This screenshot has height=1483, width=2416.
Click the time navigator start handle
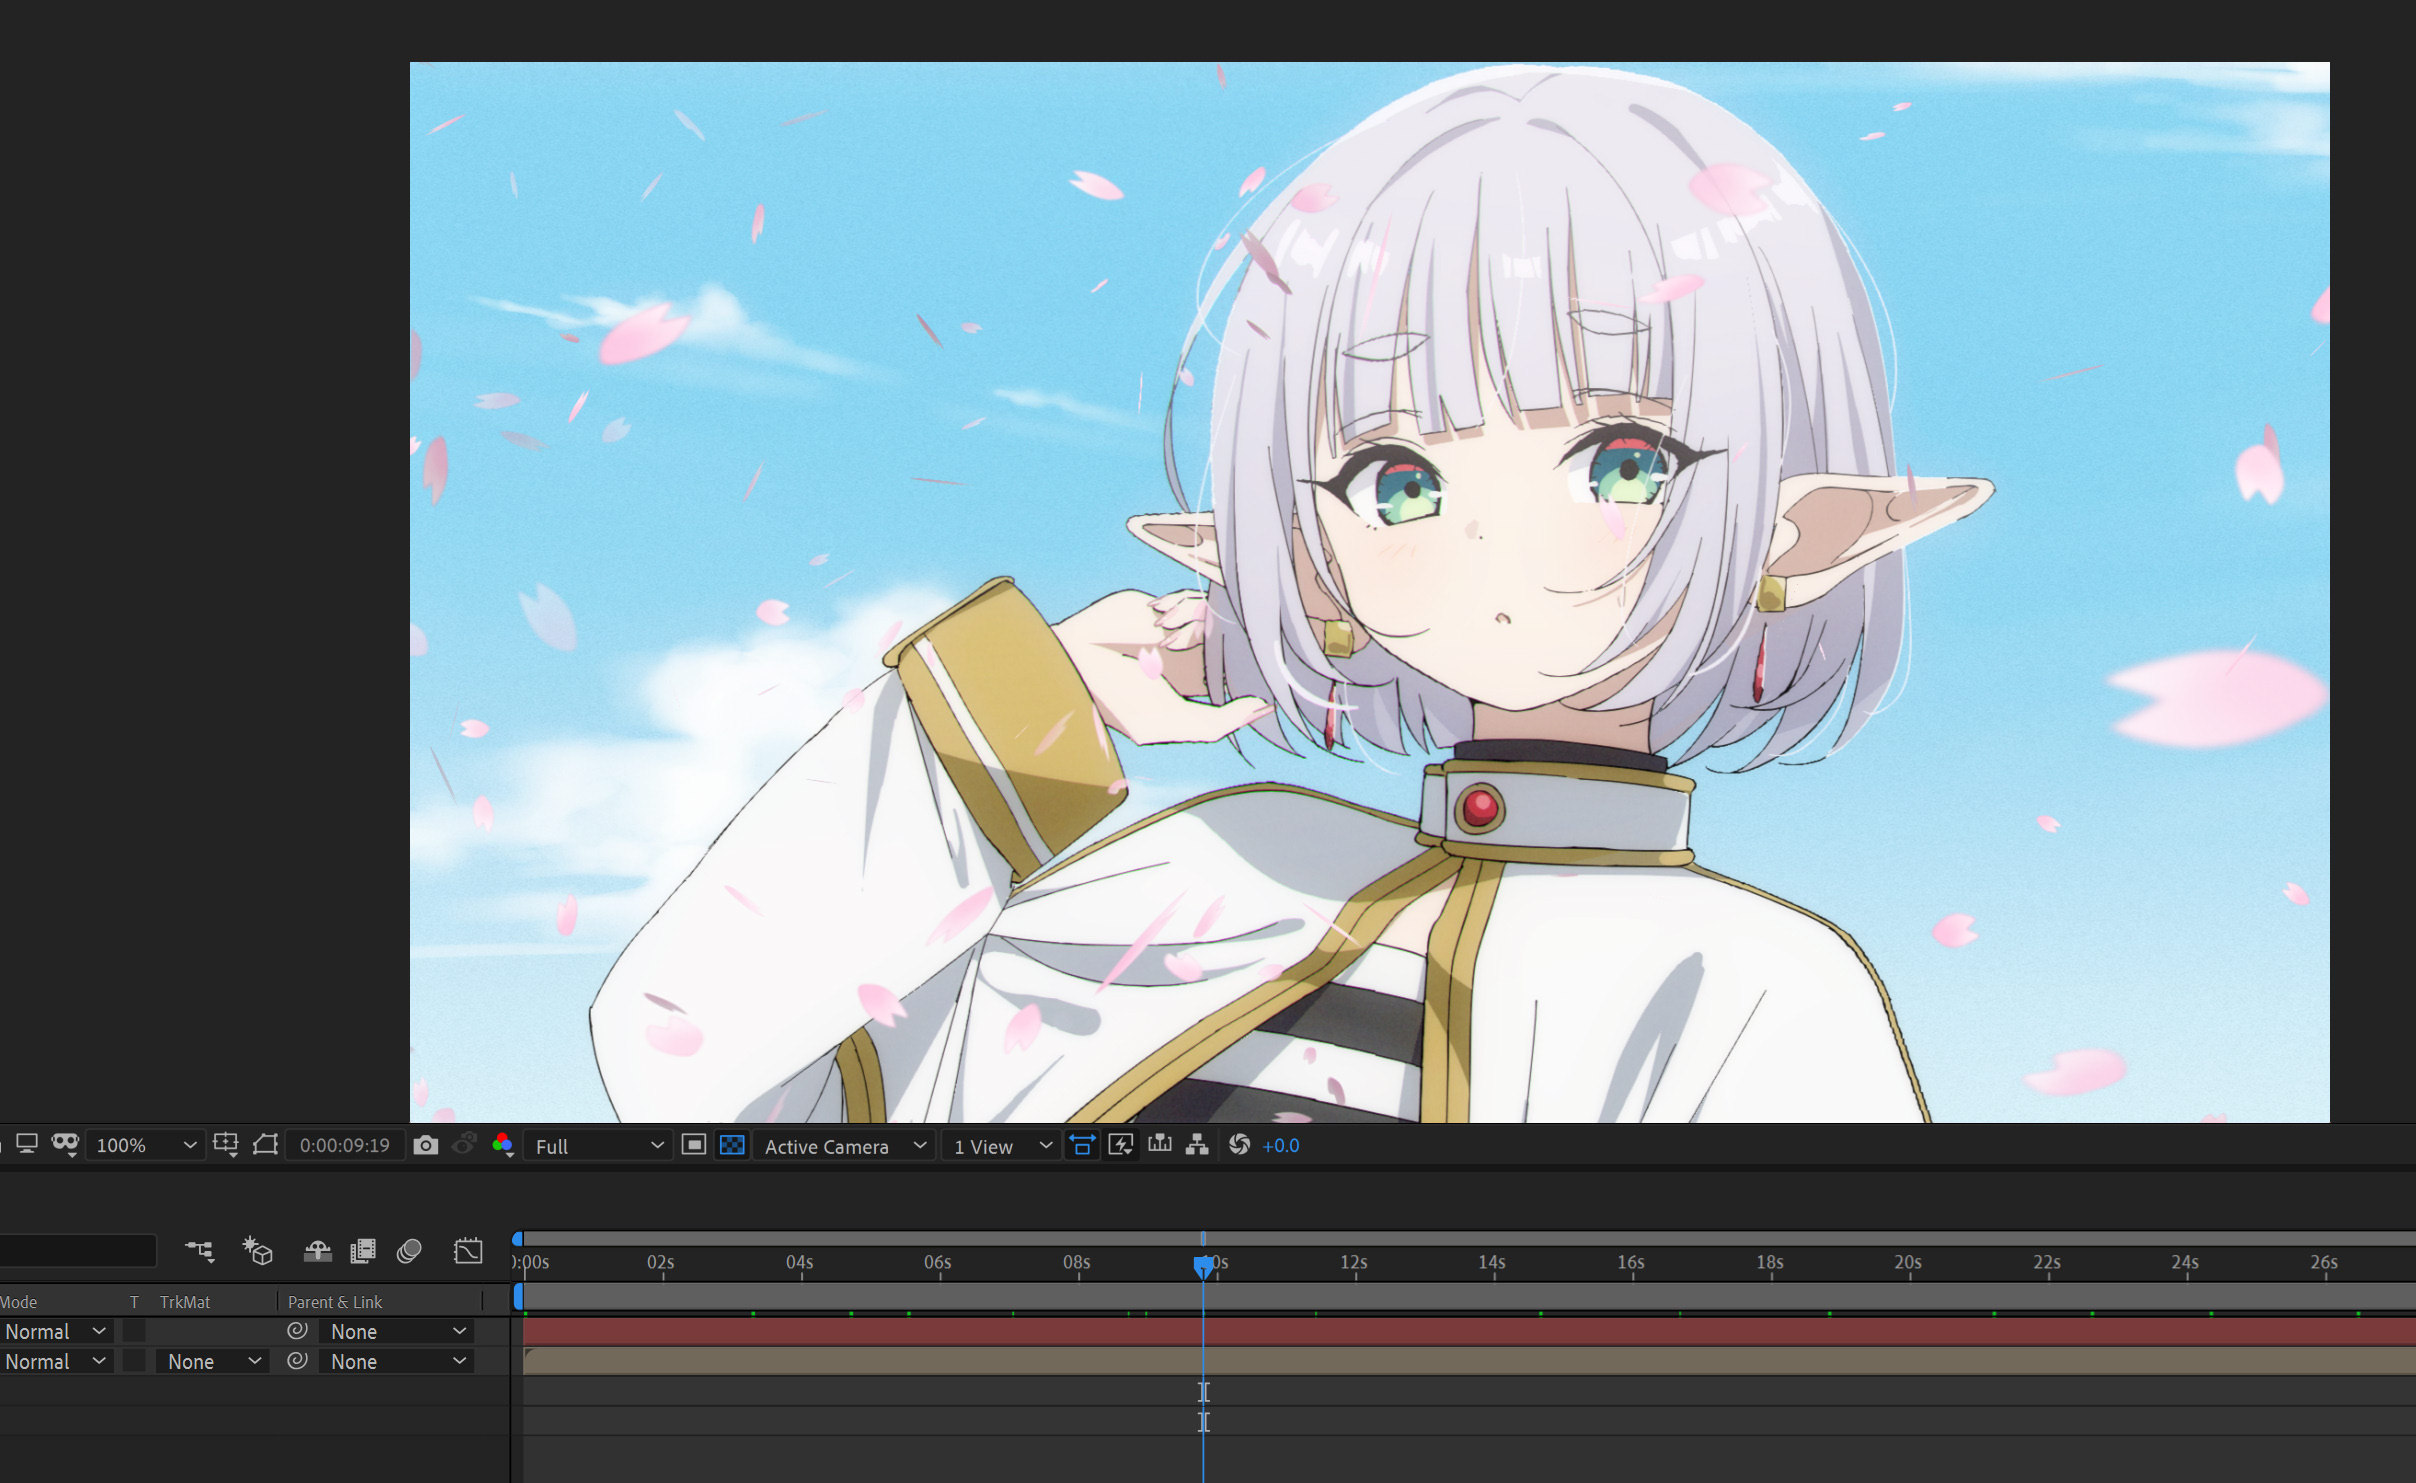tap(517, 1239)
